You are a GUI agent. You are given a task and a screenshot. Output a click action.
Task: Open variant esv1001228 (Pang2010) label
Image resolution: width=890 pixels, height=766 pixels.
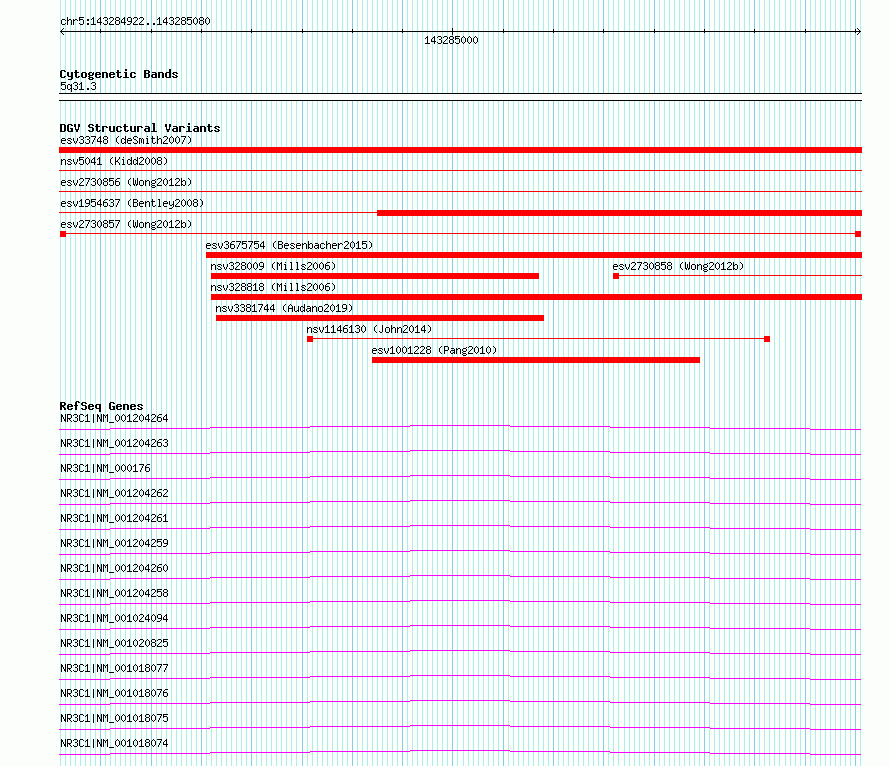pos(434,350)
